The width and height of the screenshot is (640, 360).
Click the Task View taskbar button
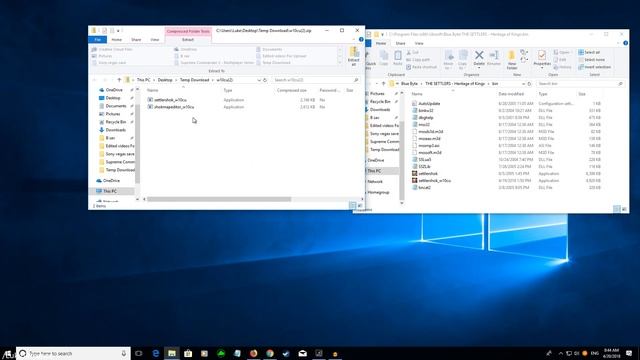point(139,353)
